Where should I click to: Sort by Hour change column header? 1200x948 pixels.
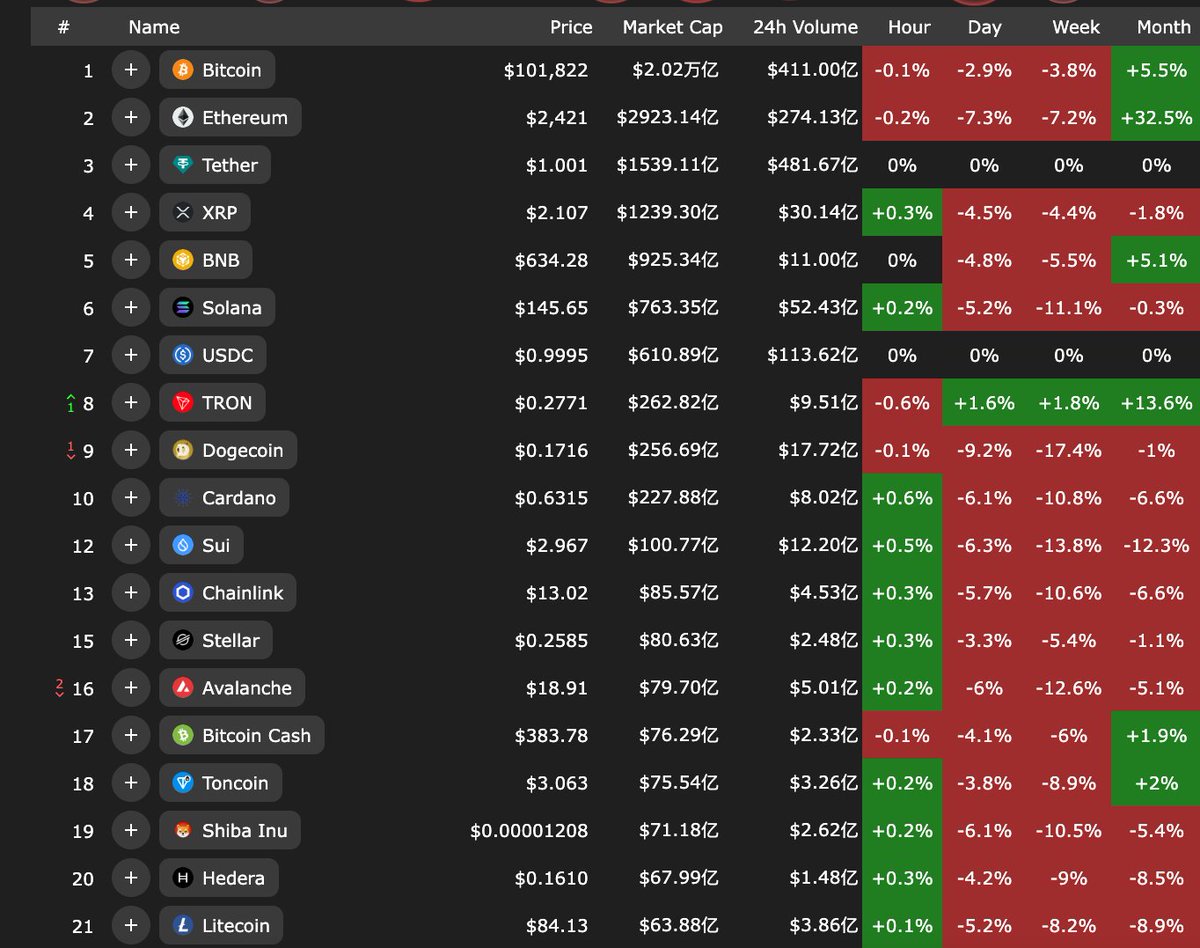pyautogui.click(x=909, y=27)
